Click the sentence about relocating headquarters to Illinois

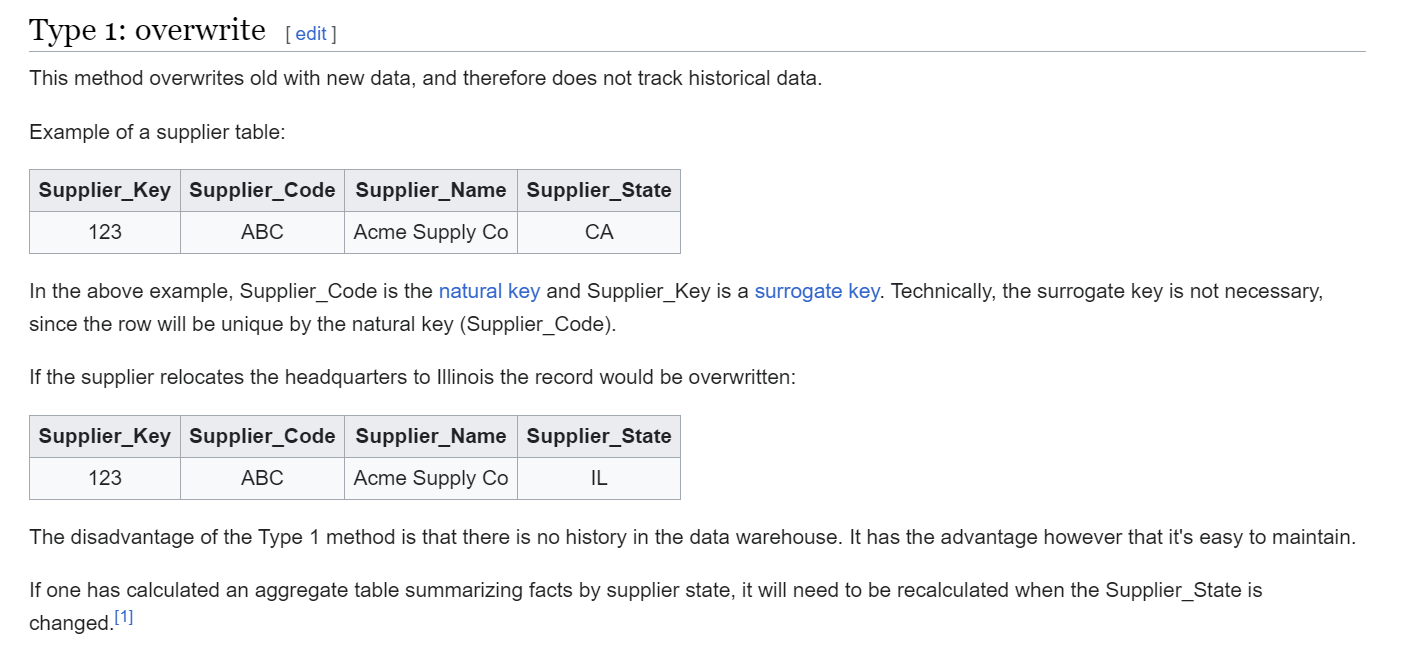coord(412,378)
